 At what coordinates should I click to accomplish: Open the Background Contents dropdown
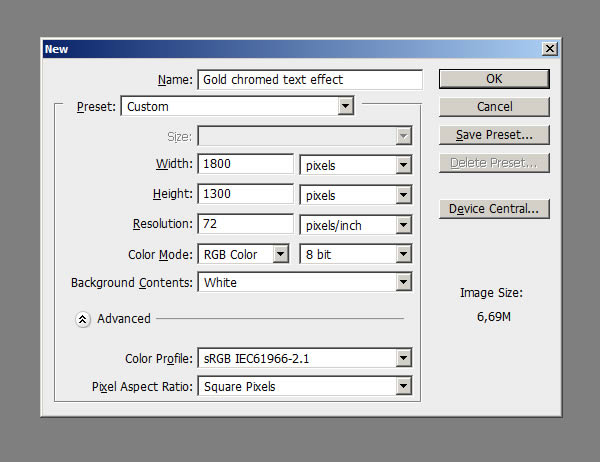pyautogui.click(x=305, y=282)
